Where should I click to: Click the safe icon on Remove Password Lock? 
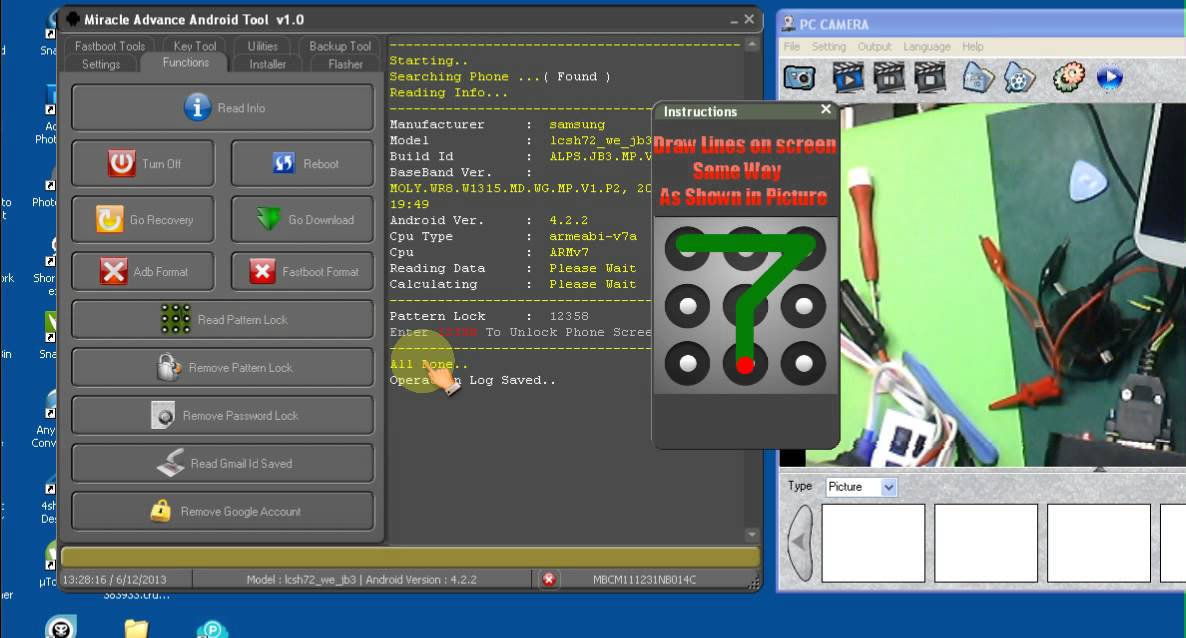[163, 415]
